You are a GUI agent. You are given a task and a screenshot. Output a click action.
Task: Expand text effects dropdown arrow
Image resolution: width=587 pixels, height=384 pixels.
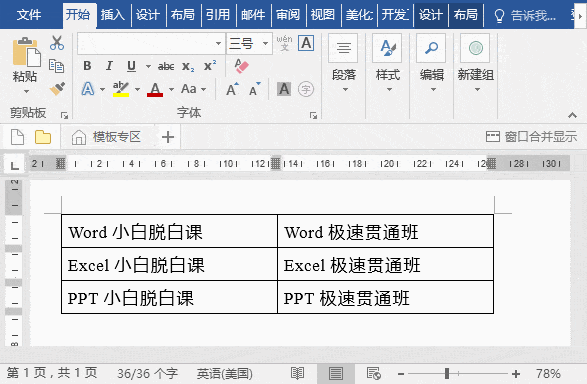tap(102, 89)
